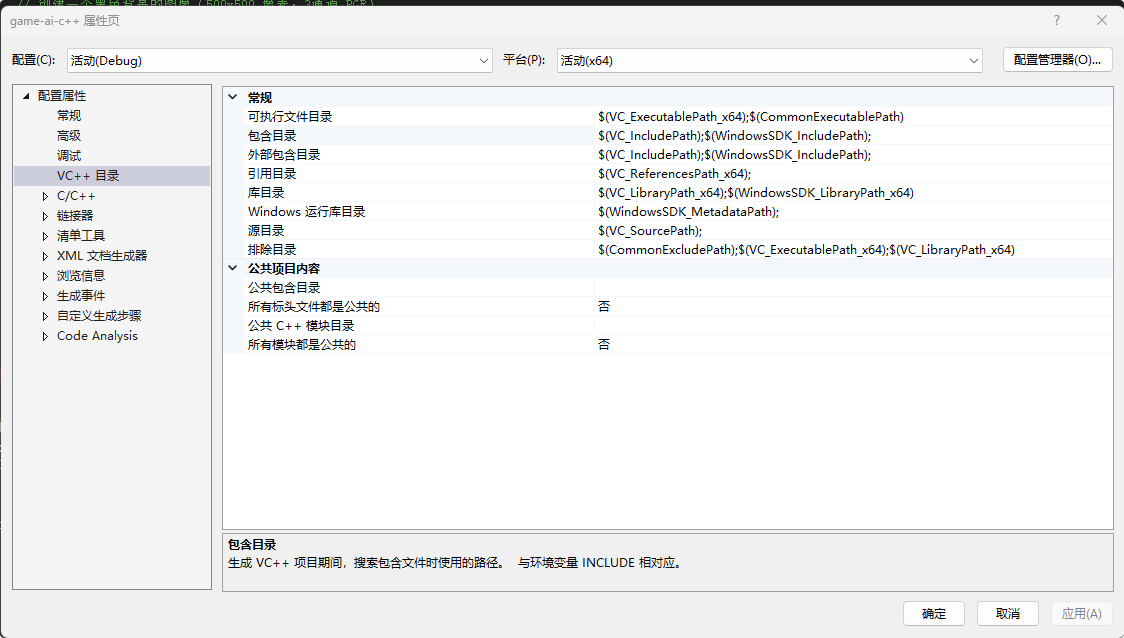Select the 包含目录 property row
1124x638 pixels.
tap(272, 136)
